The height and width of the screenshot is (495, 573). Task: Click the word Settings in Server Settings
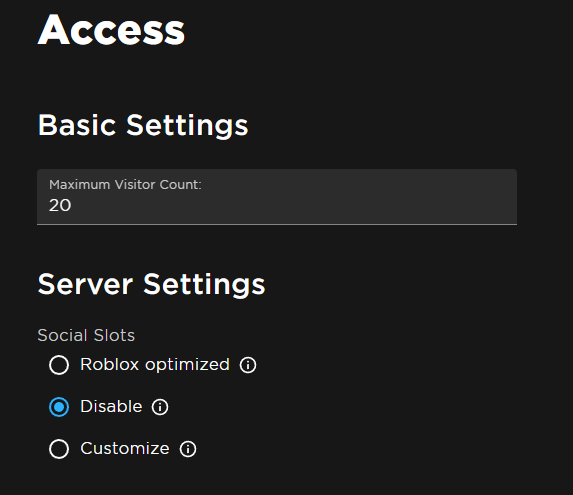204,285
